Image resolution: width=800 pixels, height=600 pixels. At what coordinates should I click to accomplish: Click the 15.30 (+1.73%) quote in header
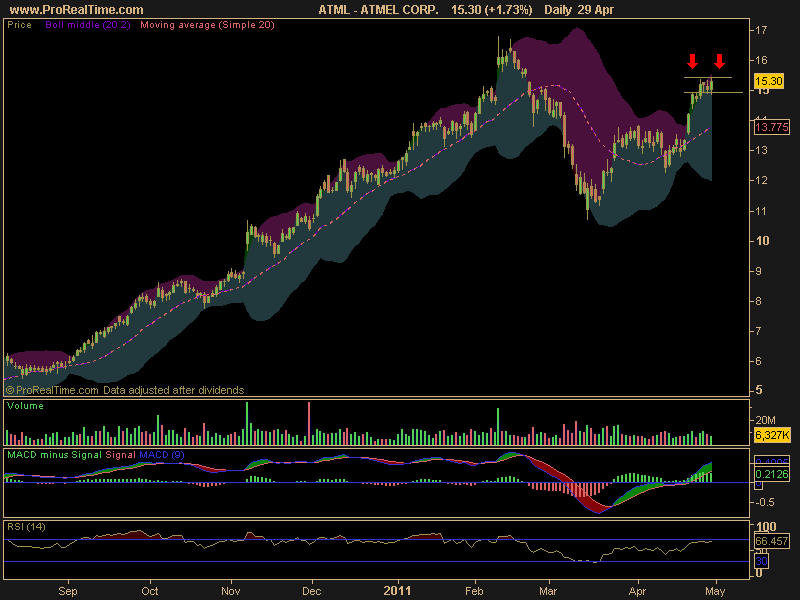tap(491, 10)
